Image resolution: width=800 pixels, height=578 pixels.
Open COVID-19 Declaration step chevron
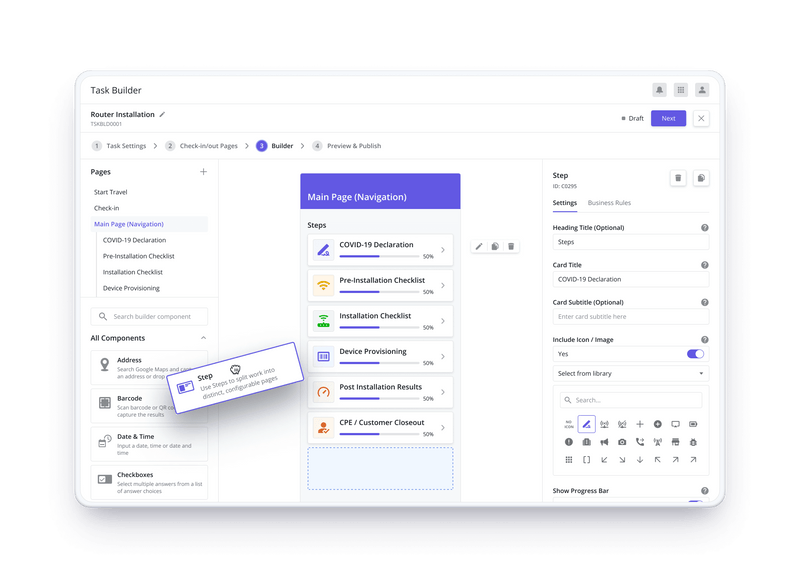click(x=443, y=249)
